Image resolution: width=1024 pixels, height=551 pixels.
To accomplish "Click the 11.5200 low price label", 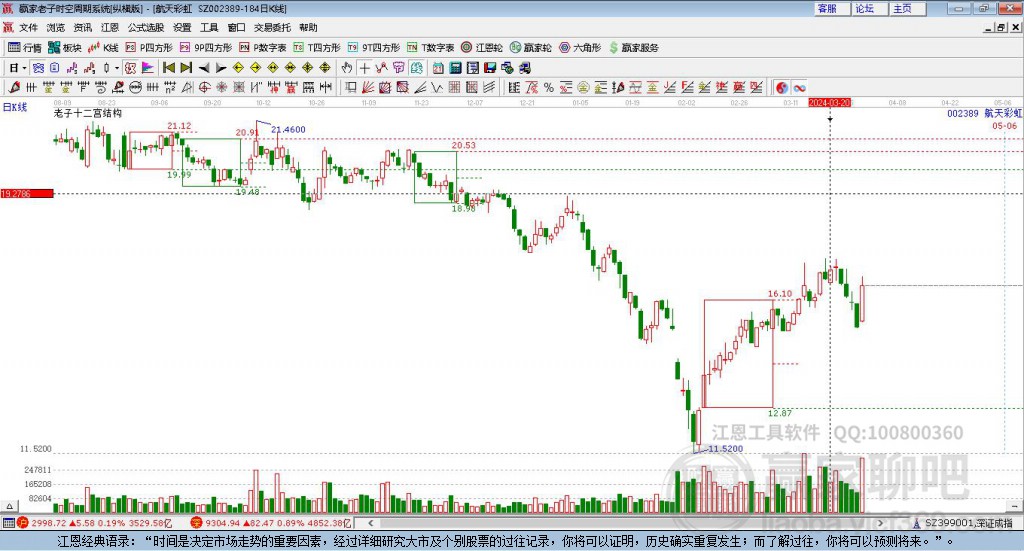I will coord(726,449).
